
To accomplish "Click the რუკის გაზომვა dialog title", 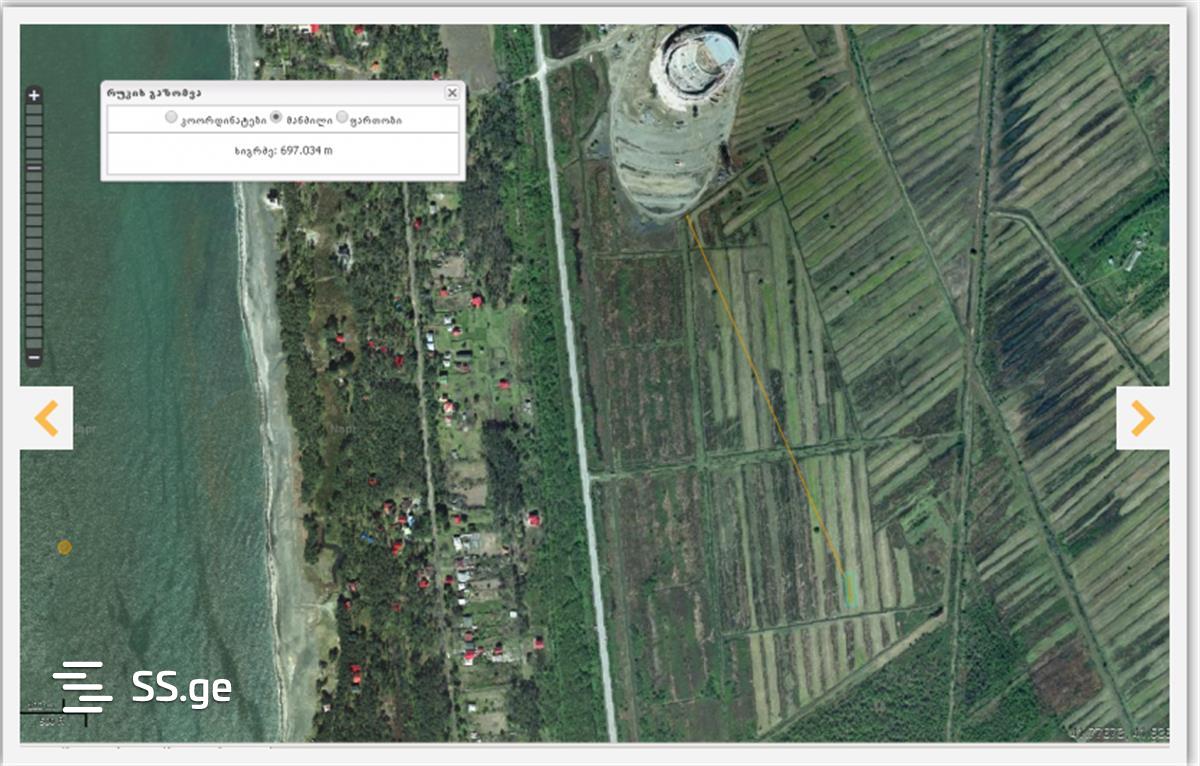I will 154,92.
